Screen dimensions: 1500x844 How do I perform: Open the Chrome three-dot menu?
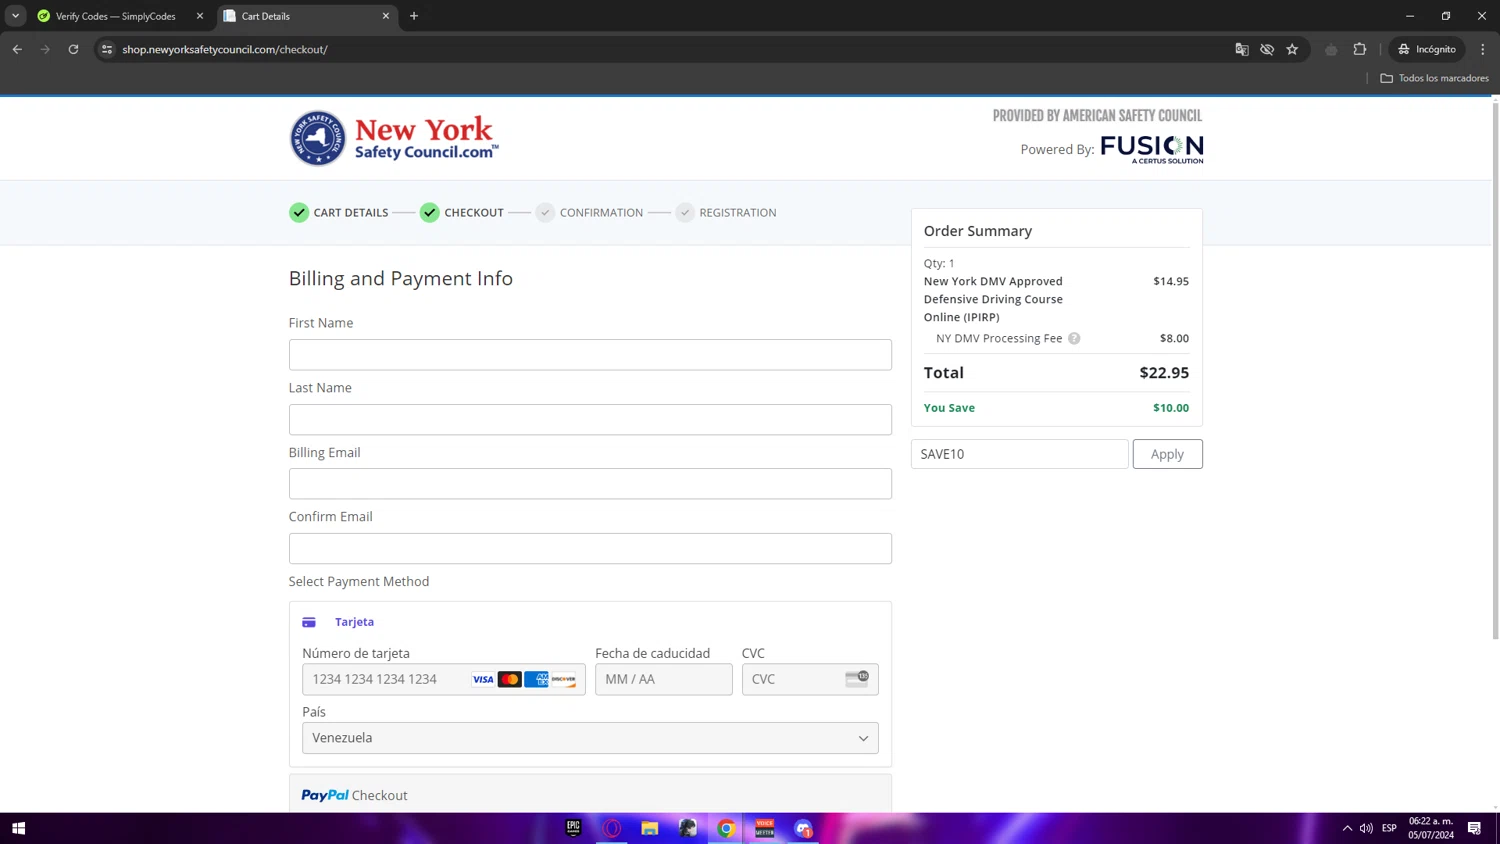(1483, 49)
